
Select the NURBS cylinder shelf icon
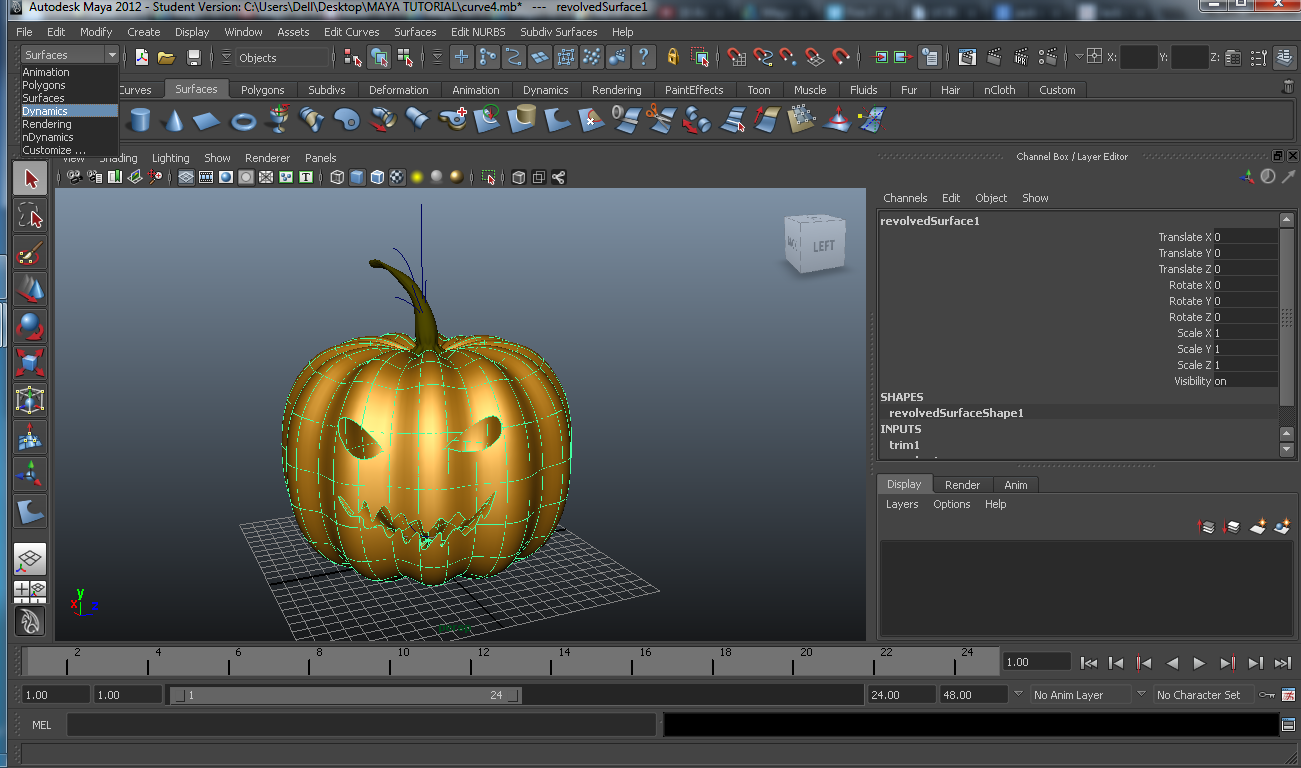pos(140,121)
